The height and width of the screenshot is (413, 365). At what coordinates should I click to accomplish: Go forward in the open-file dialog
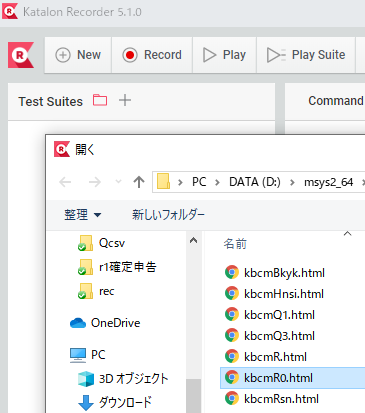[95, 182]
